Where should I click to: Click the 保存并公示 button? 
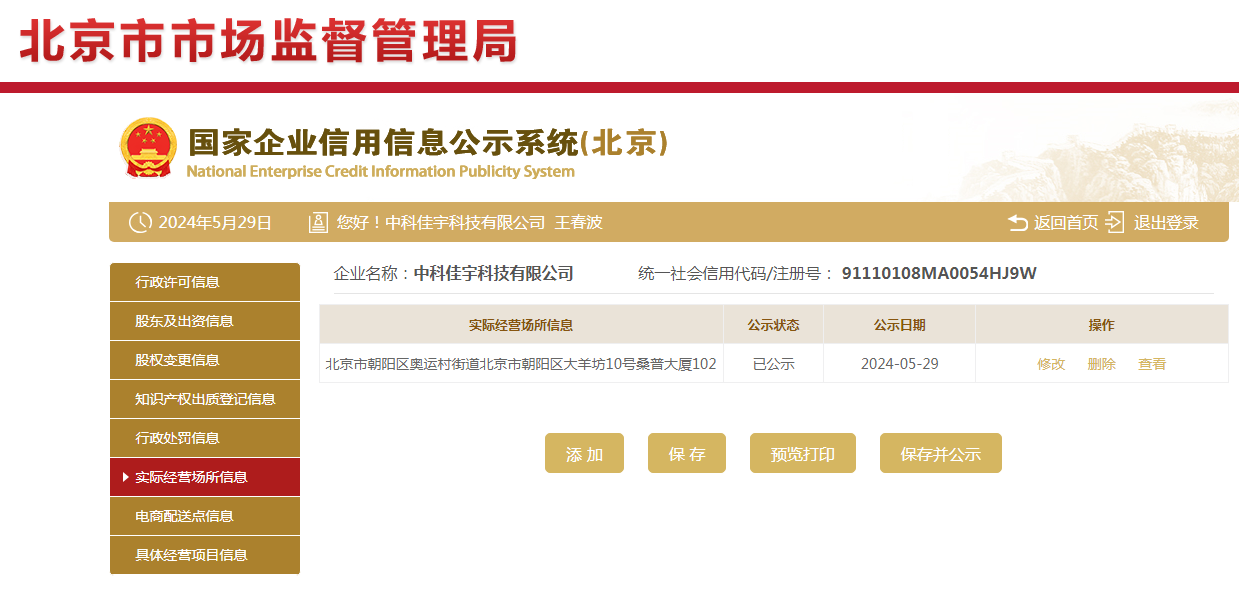pos(941,453)
